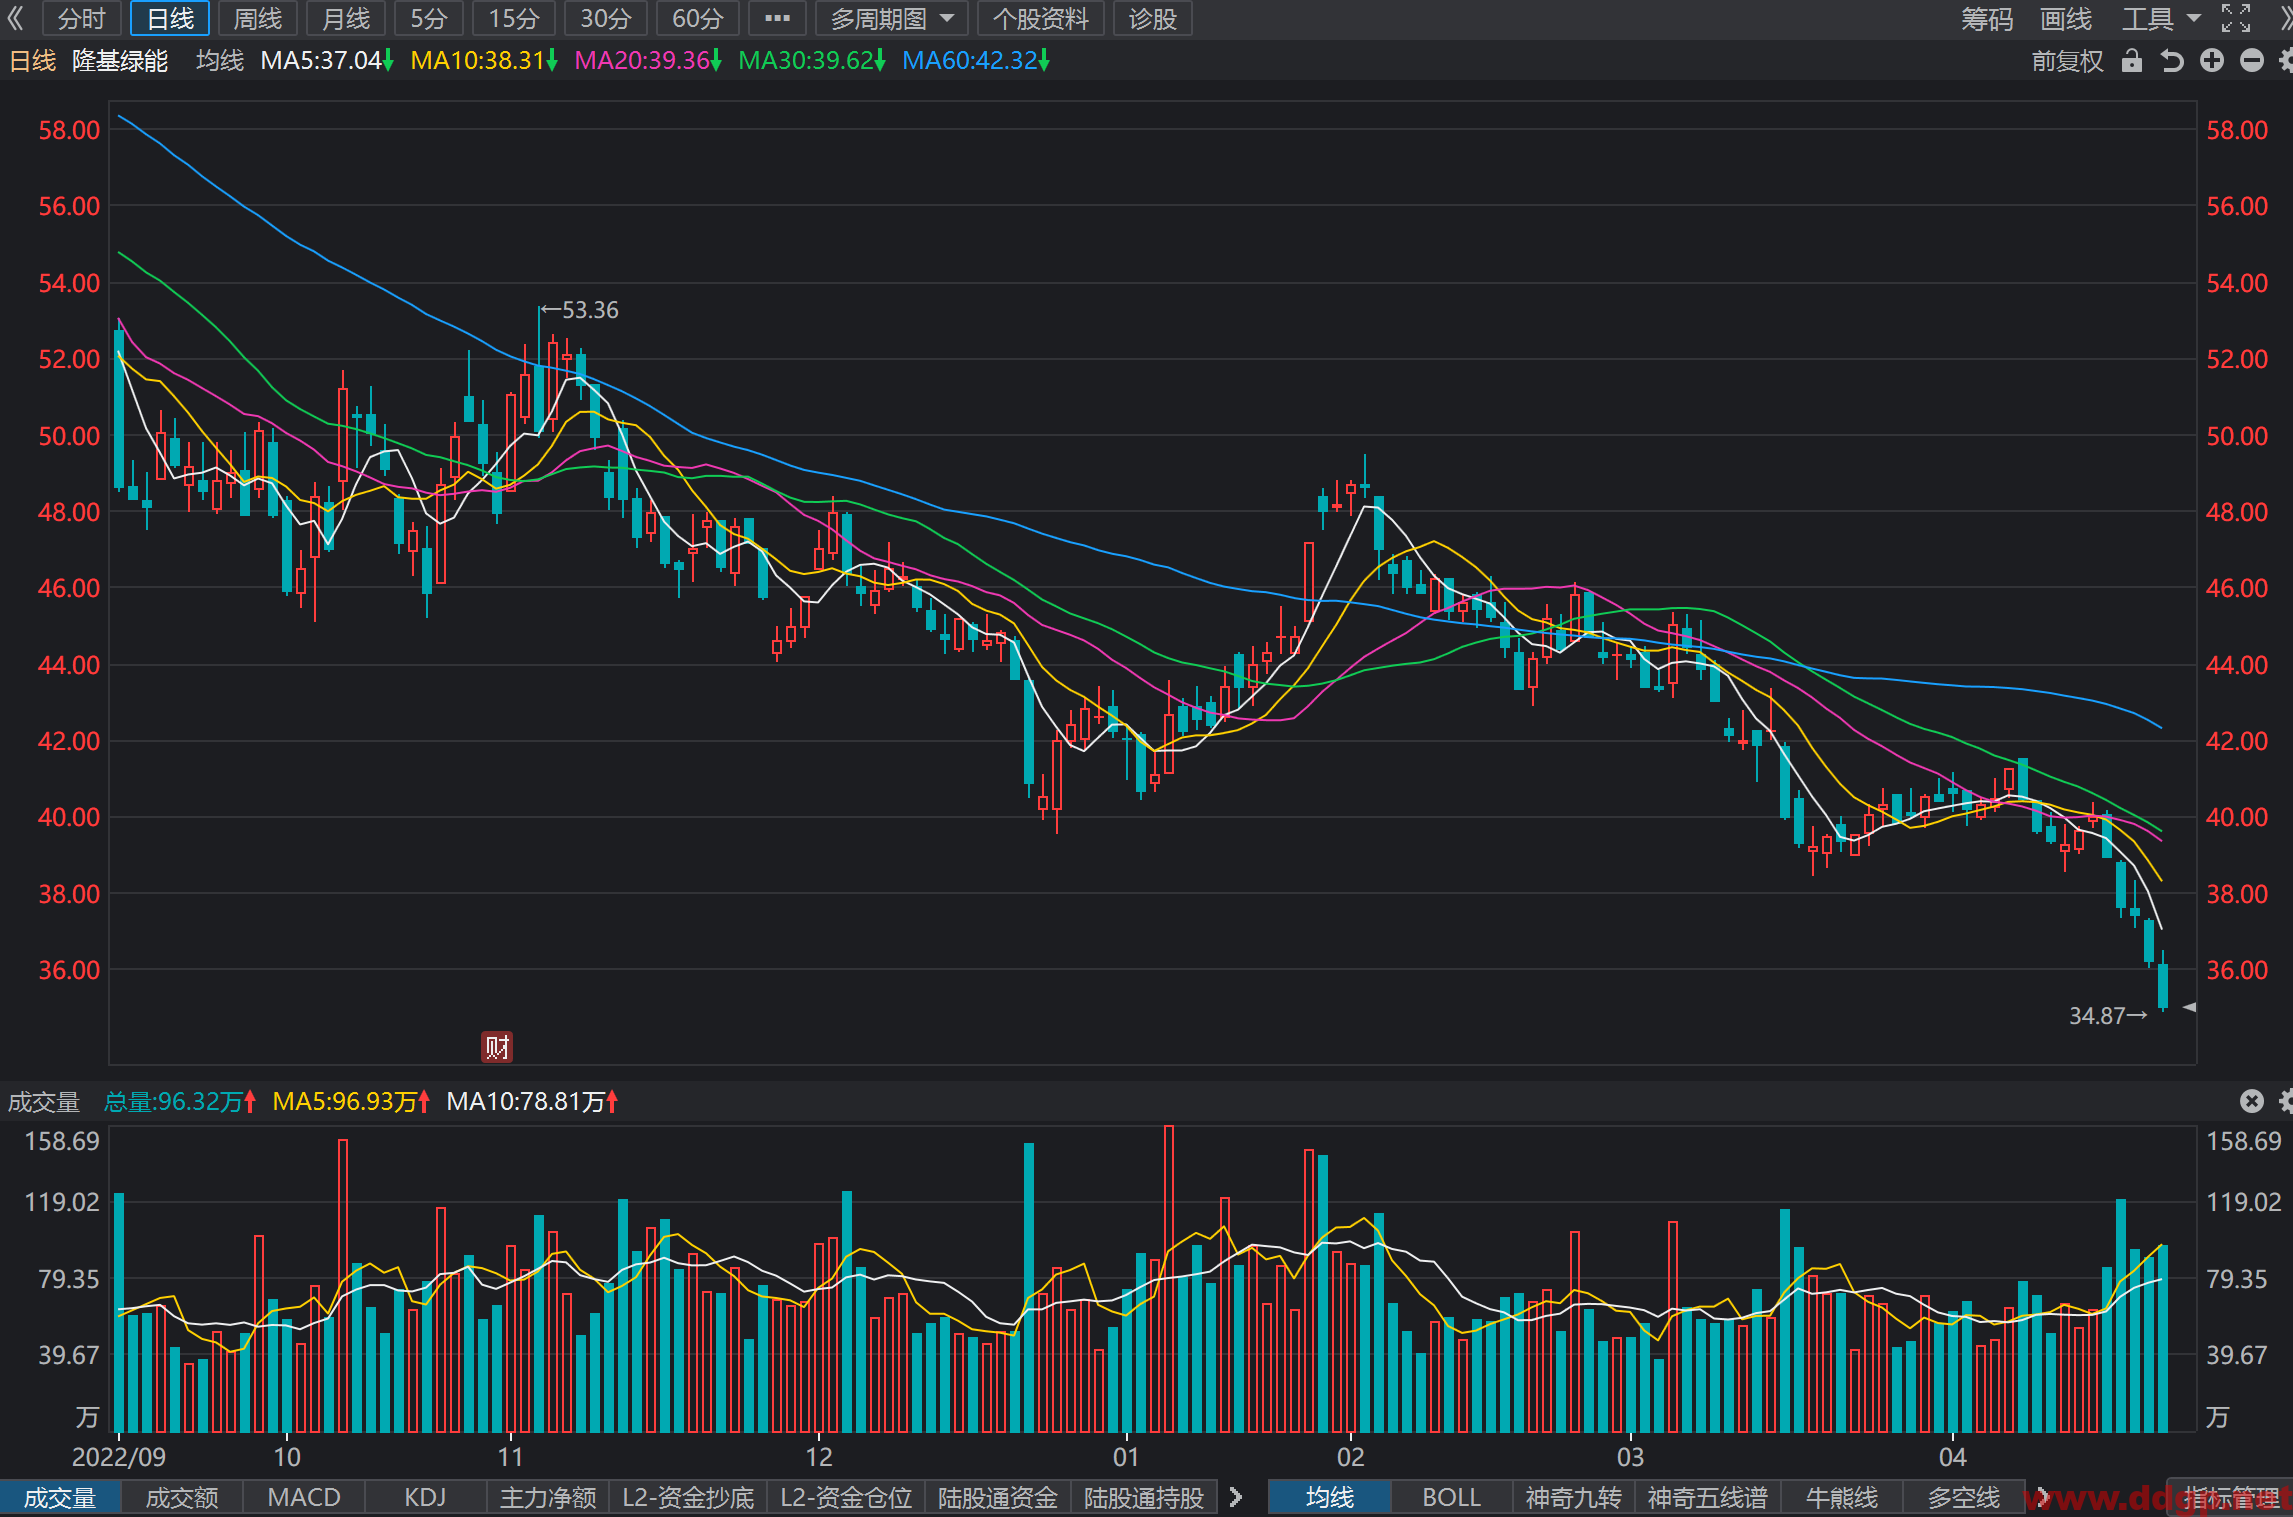This screenshot has height=1517, width=2293.
Task: Switch to 5分 minute chart
Action: tap(429, 18)
